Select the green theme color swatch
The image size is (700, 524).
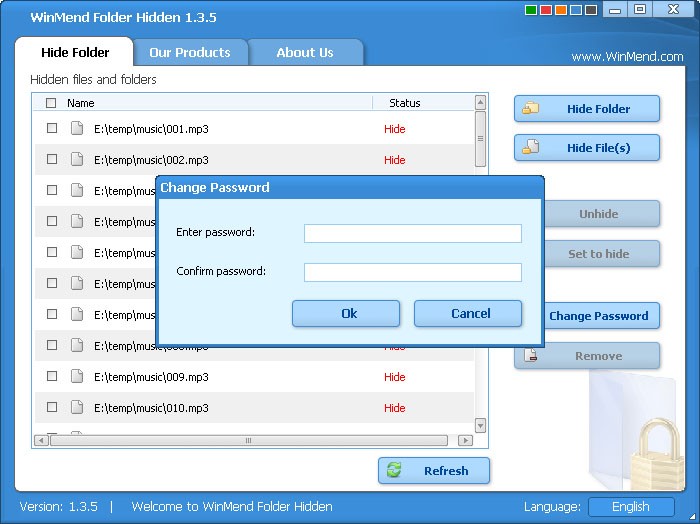pos(531,10)
